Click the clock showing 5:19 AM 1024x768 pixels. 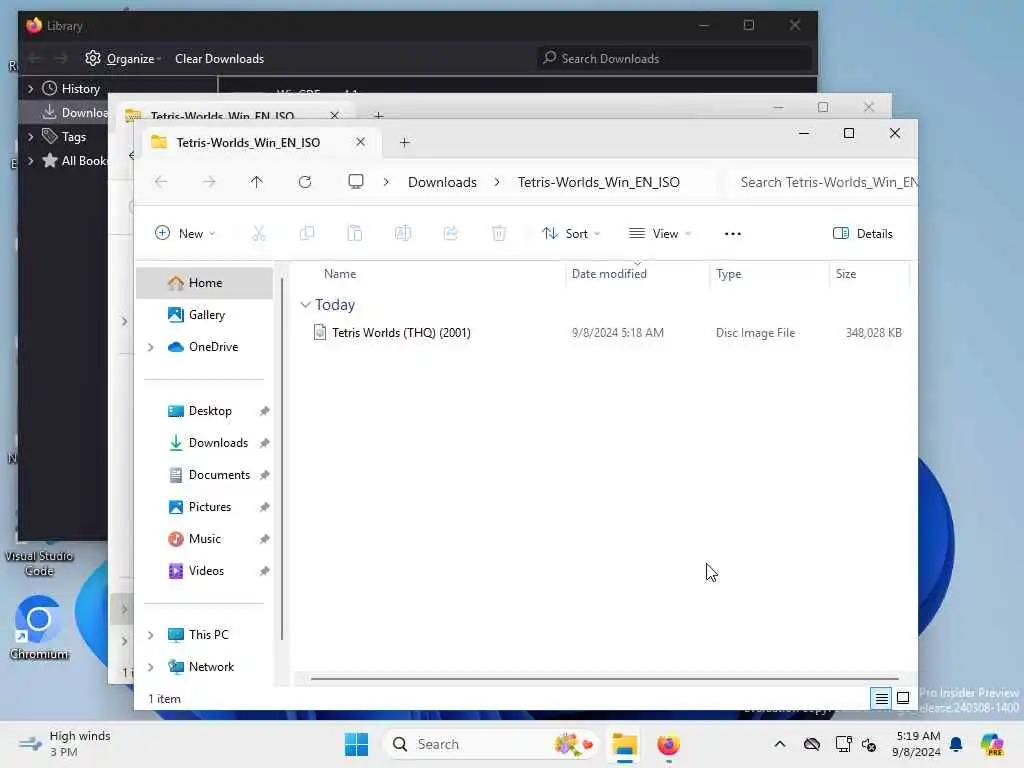[x=918, y=744]
